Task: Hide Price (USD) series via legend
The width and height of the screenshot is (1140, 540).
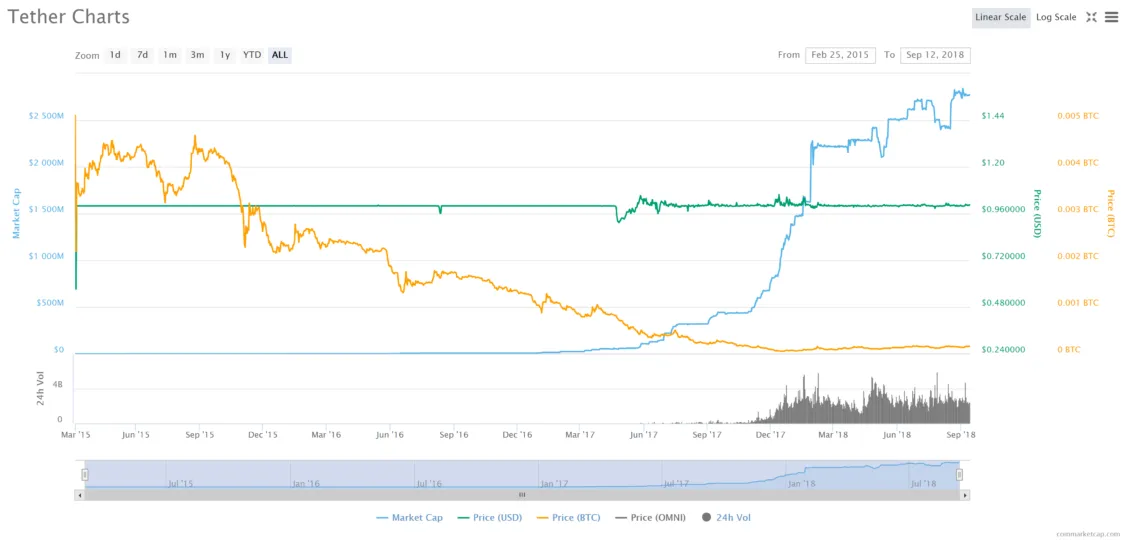Action: tap(489, 517)
